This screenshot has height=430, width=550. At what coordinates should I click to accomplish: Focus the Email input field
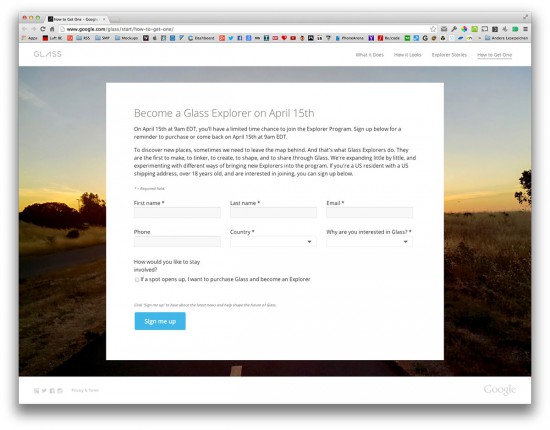pyautogui.click(x=369, y=213)
